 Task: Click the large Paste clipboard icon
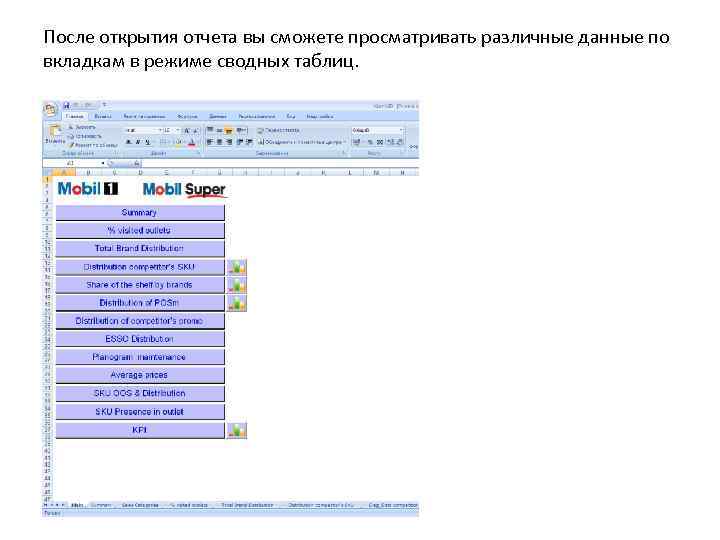[x=55, y=131]
